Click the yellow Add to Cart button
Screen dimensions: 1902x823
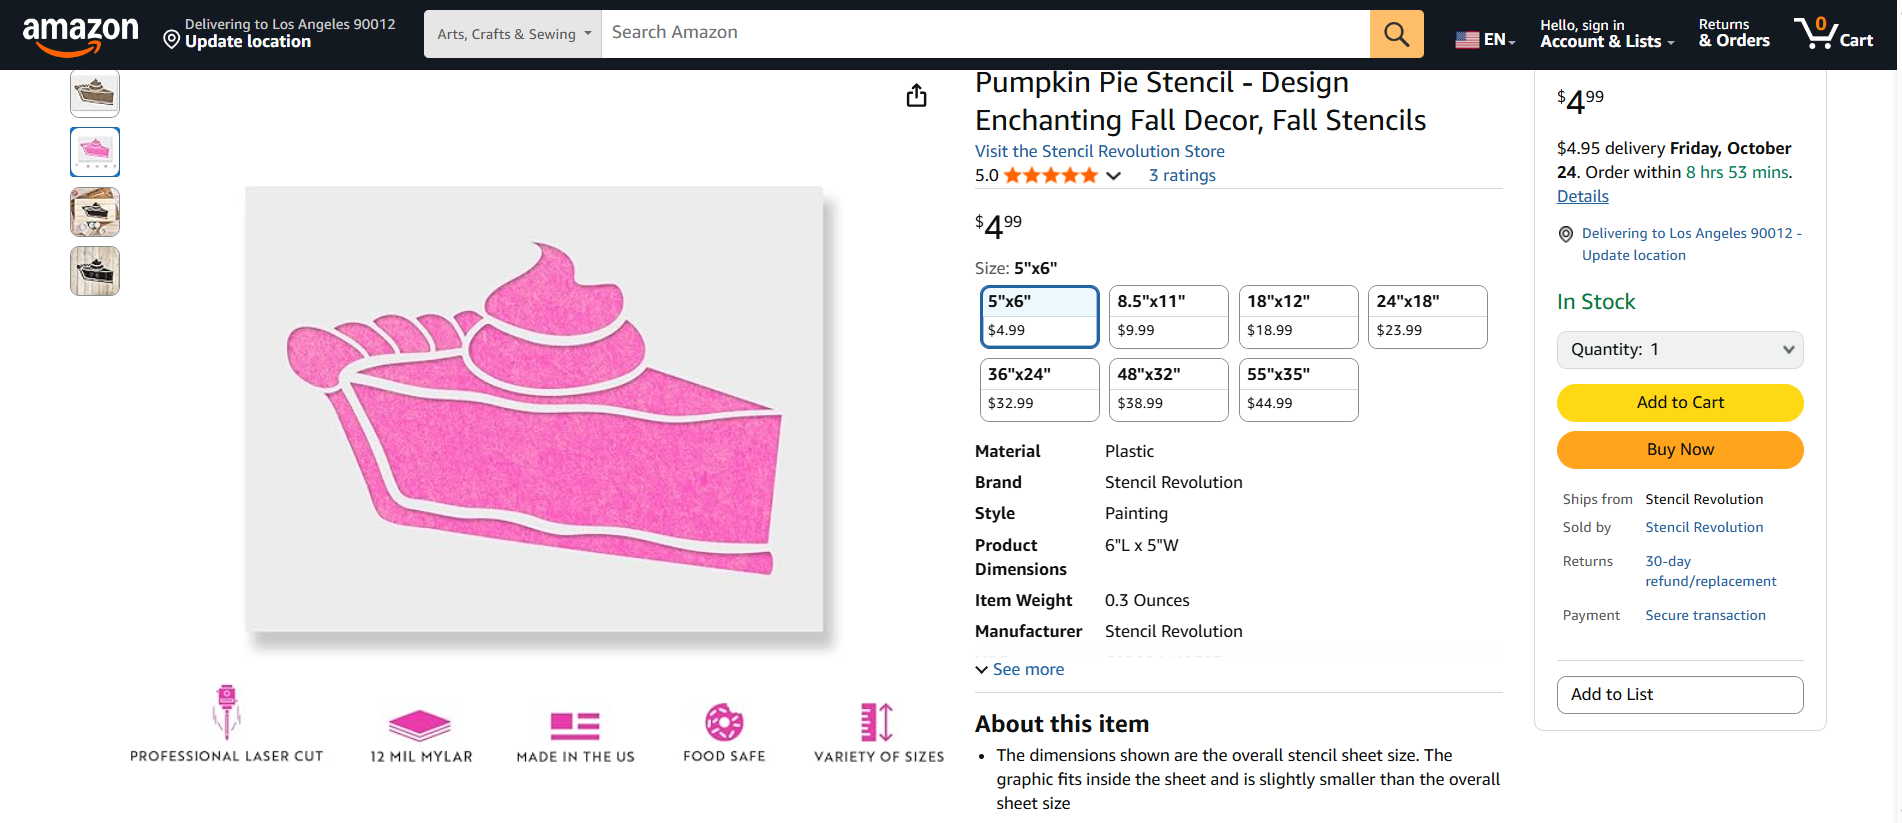tap(1680, 403)
